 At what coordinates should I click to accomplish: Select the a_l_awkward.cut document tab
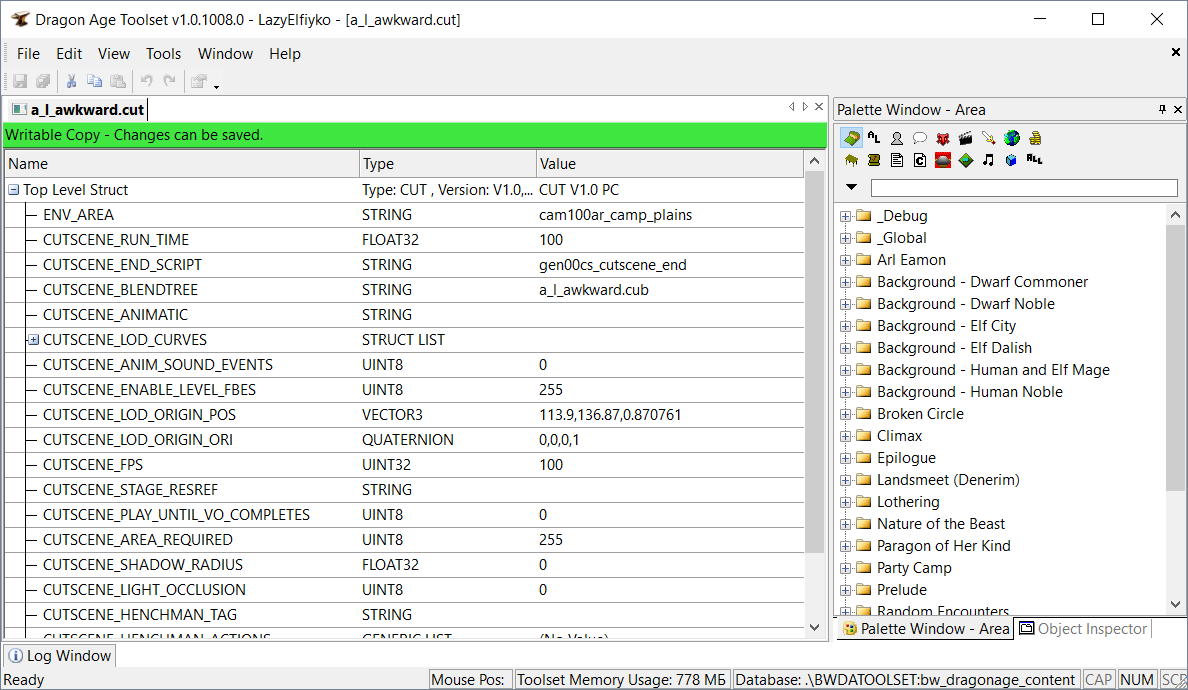(78, 110)
